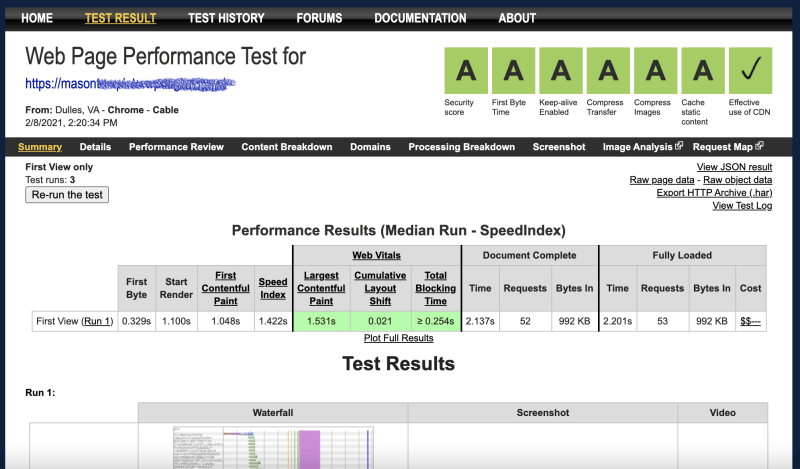Image resolution: width=800 pixels, height=469 pixels.
Task: Click the Compress Transfer grade box
Action: click(608, 70)
